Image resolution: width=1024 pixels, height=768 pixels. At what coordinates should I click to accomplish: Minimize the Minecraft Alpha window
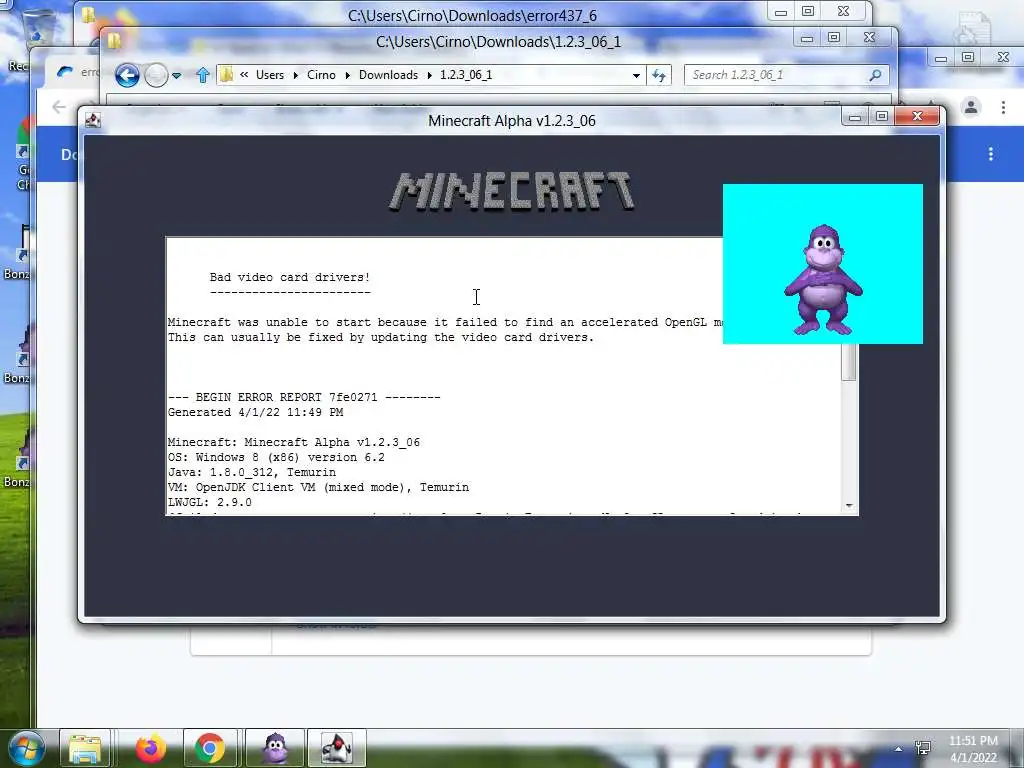pyautogui.click(x=855, y=117)
